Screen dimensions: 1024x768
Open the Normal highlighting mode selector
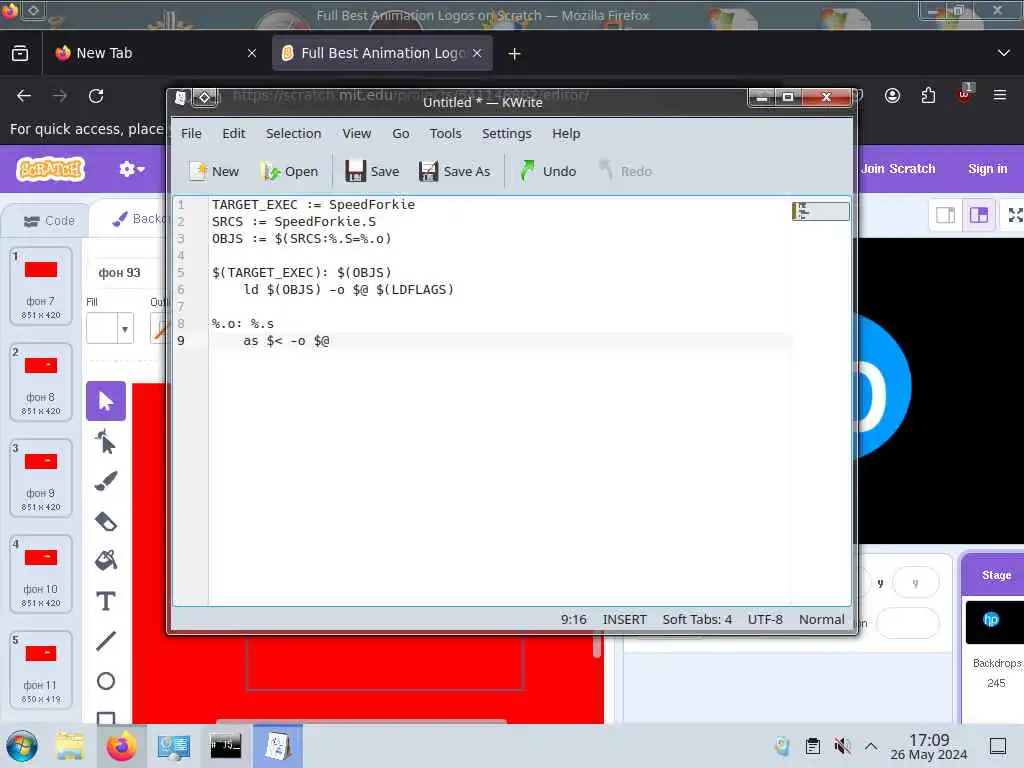pyautogui.click(x=822, y=619)
